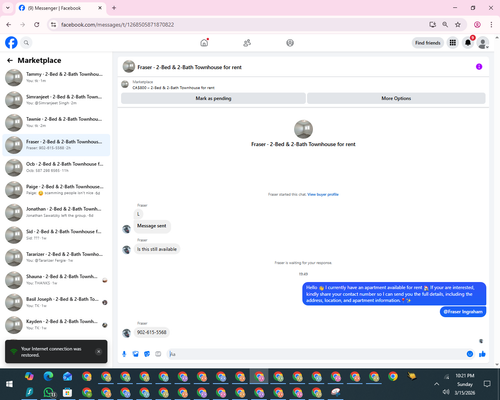
Task: Open CA$800 Marketplace listing link
Action: pos(173,88)
